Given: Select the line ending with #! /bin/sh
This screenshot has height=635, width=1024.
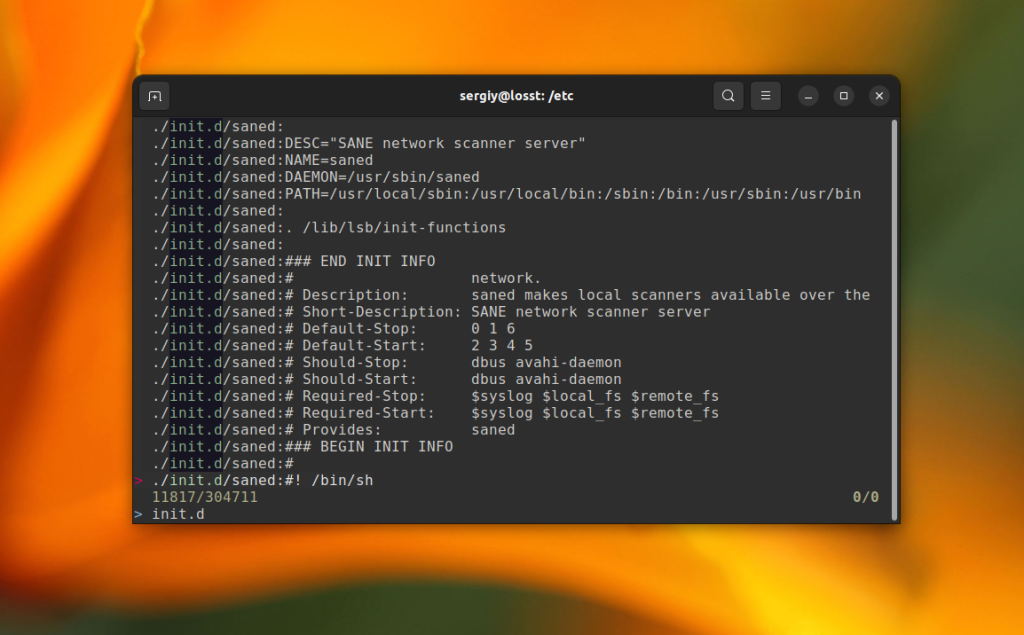Looking at the screenshot, I should pyautogui.click(x=263, y=480).
